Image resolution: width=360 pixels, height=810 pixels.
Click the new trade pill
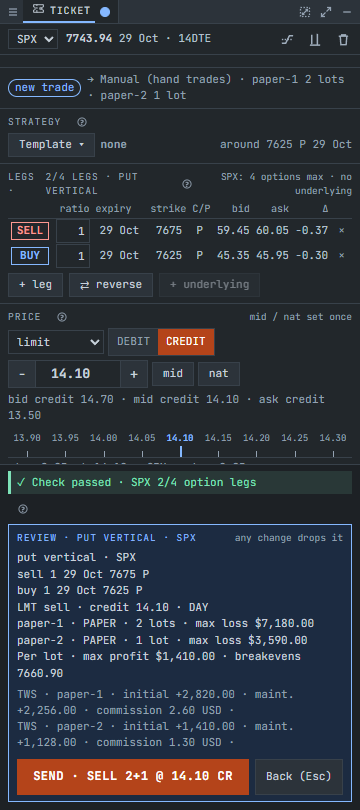click(x=44, y=87)
